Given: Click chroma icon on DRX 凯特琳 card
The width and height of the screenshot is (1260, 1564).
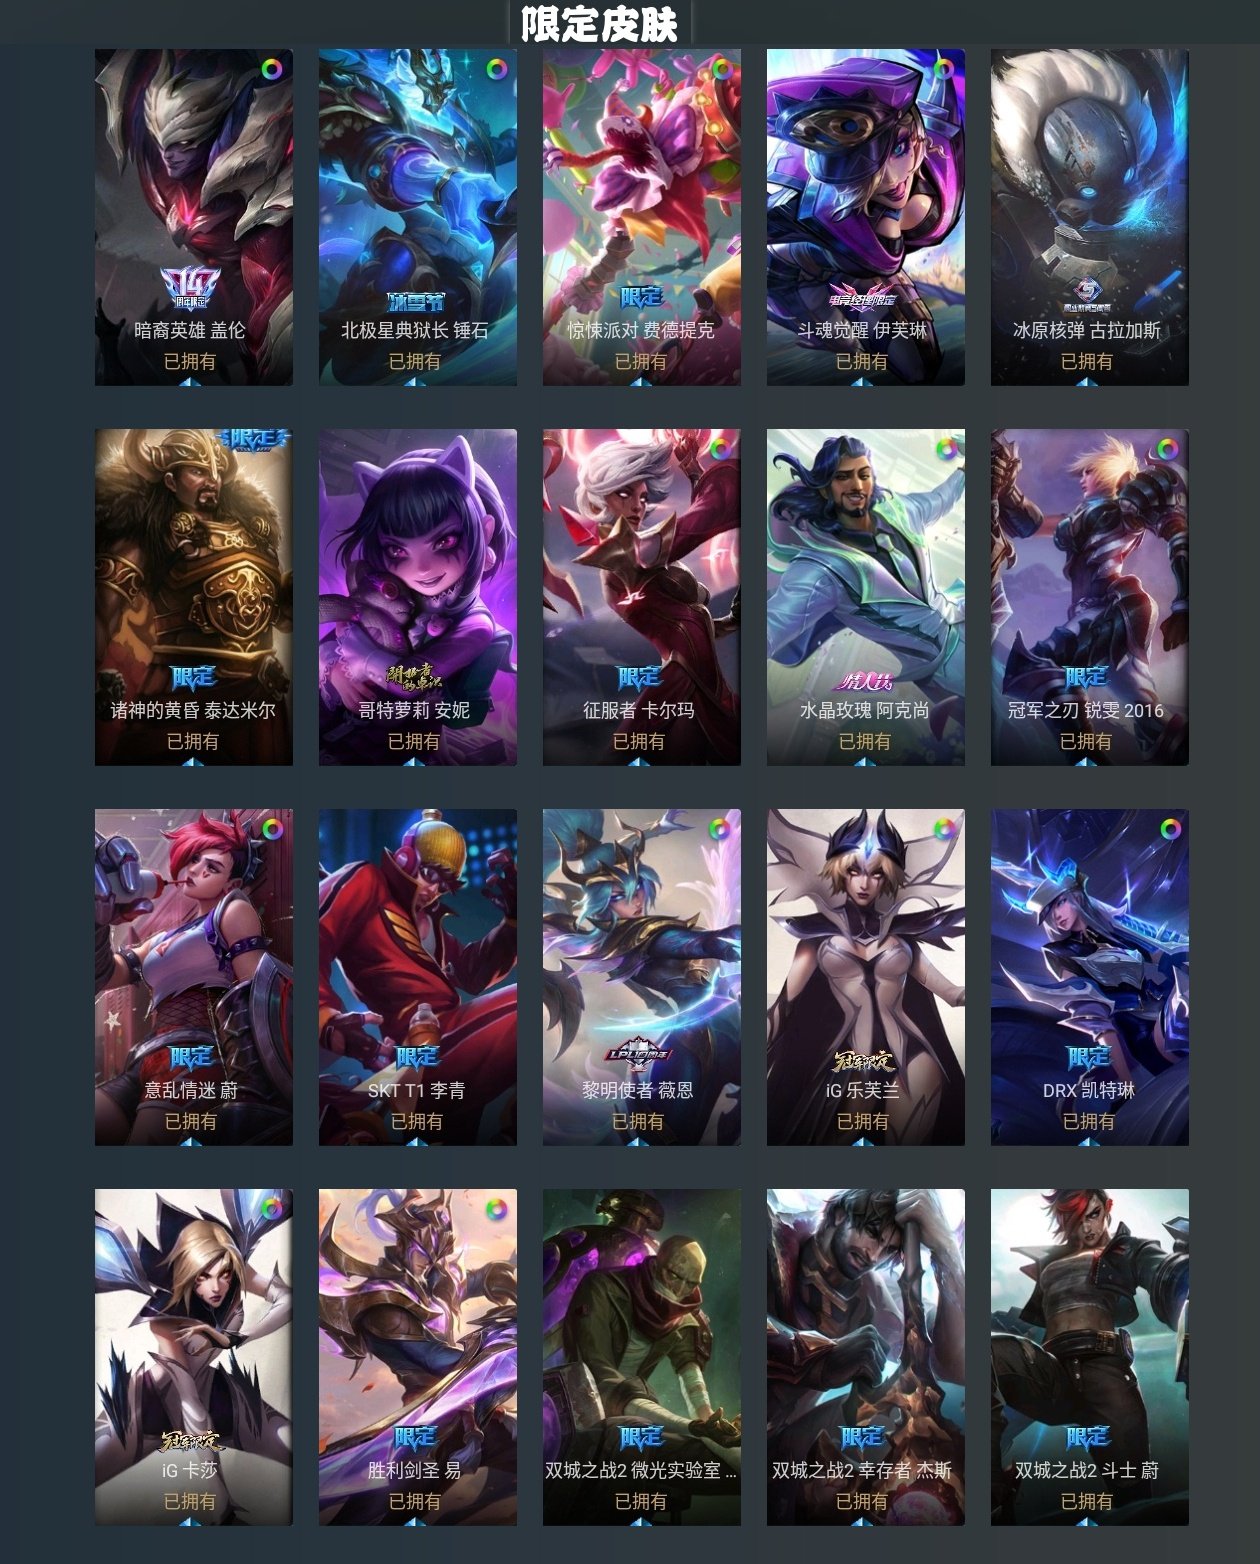Looking at the screenshot, I should 1170,829.
